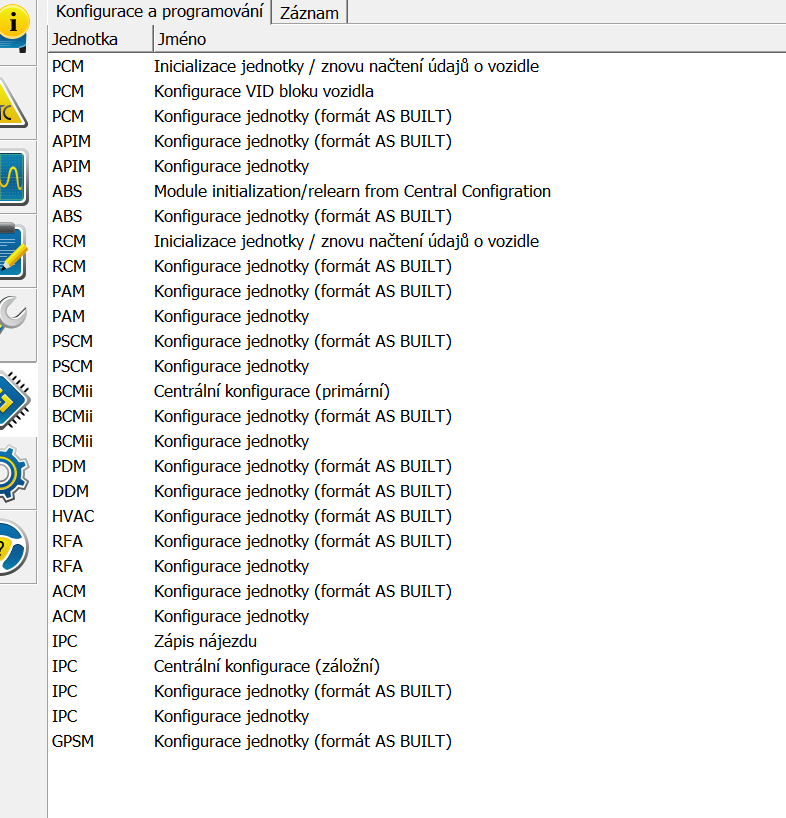This screenshot has width=786, height=818.
Task: Open the service functions wrench icon
Action: pyautogui.click(x=16, y=320)
